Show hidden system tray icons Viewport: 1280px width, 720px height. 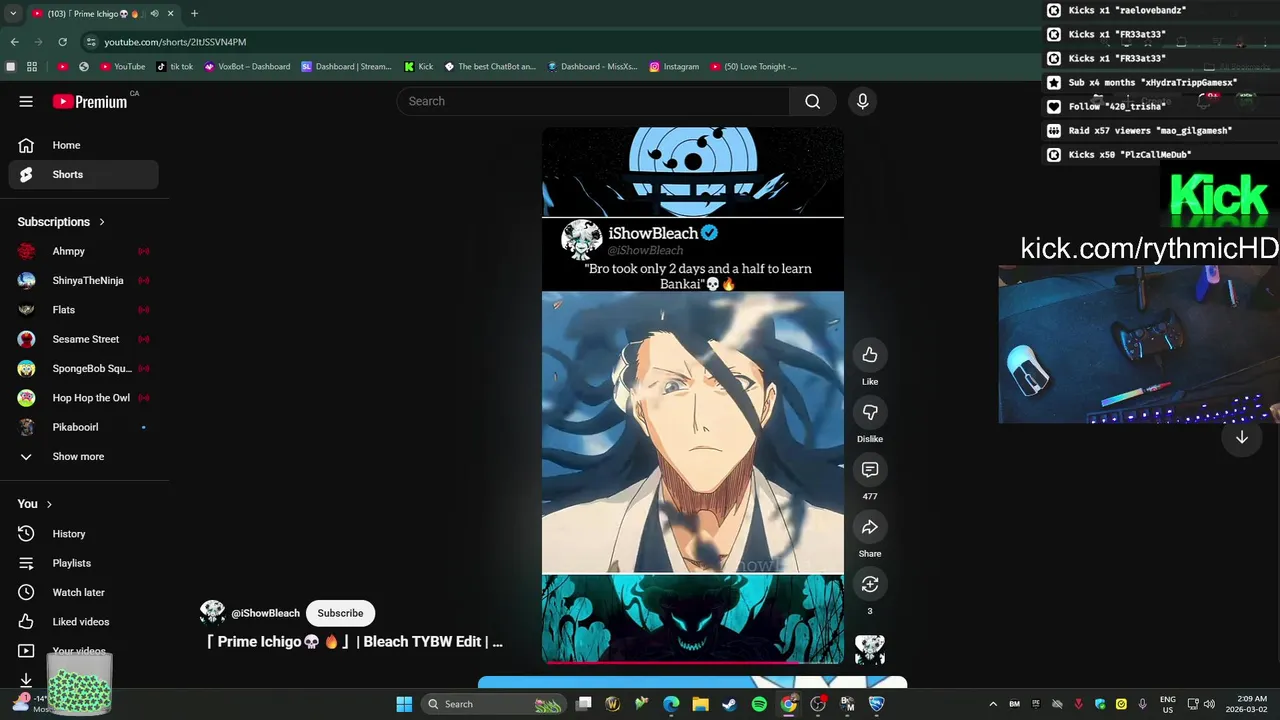click(993, 704)
